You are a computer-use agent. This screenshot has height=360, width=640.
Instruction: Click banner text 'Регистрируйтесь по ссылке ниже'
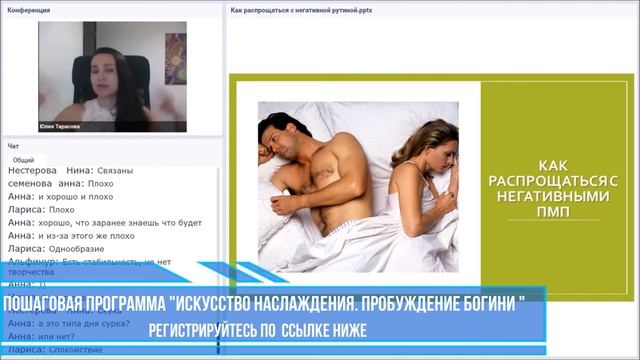click(258, 331)
